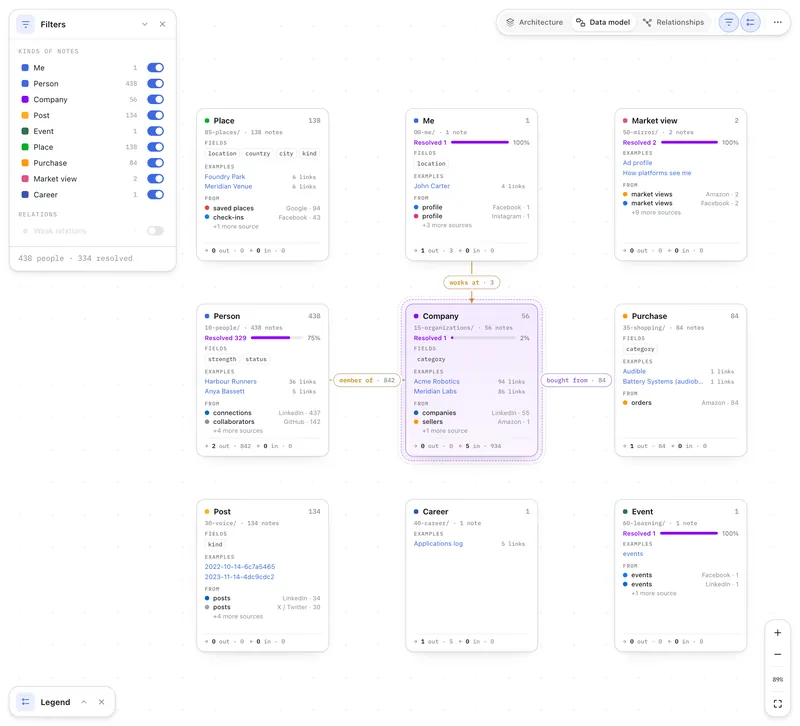Click the fit-to-screen icon

coord(778,704)
